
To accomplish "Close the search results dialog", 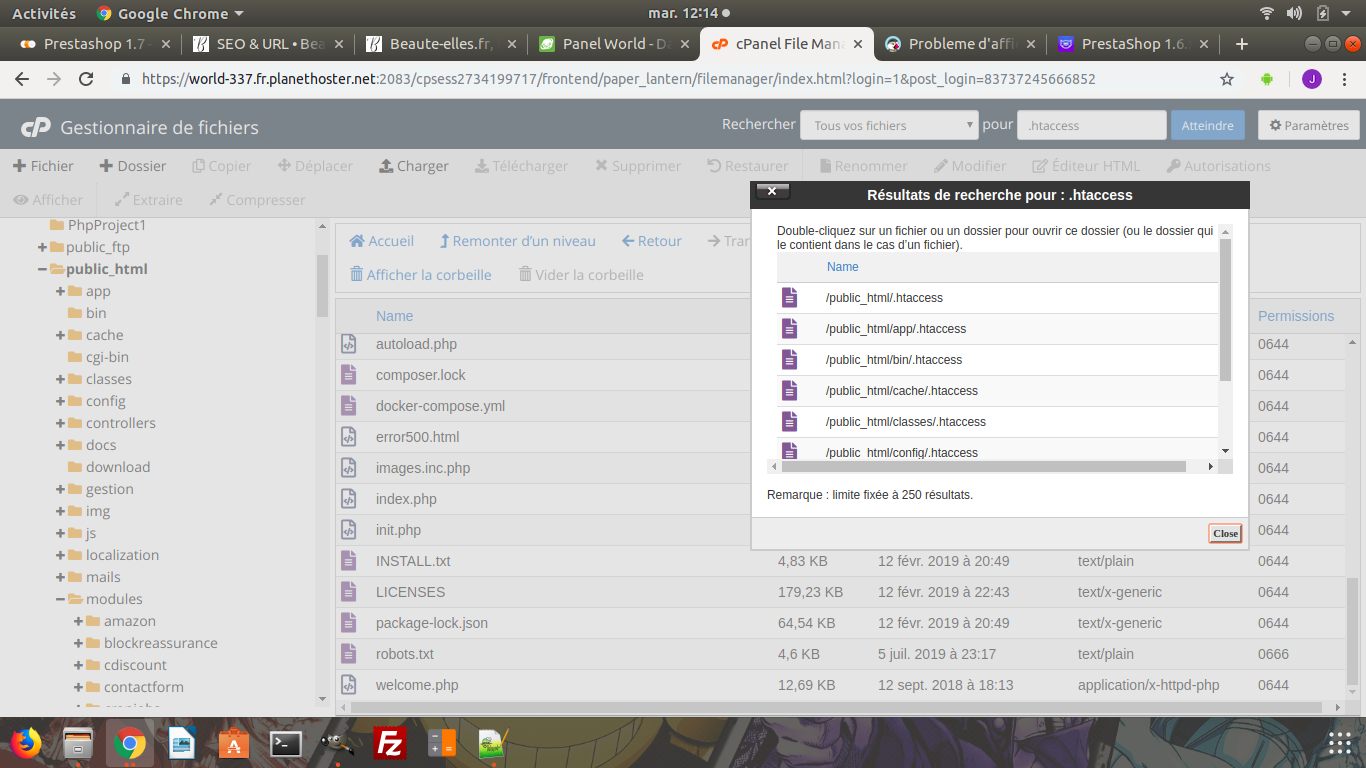I will 1225,533.
